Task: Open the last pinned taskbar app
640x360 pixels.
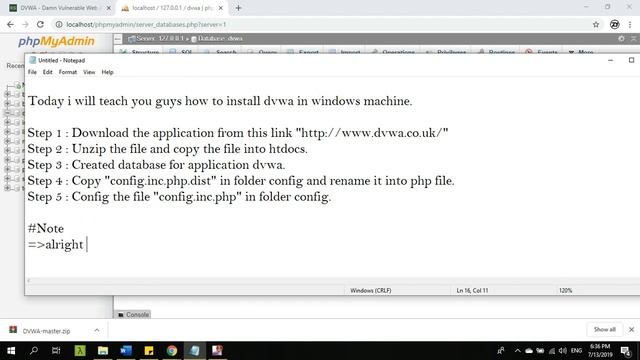Action: (x=217, y=351)
